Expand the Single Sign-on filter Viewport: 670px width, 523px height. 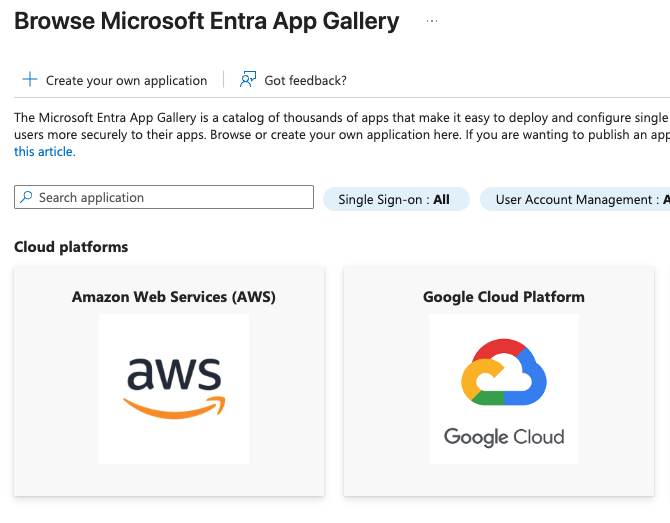coord(394,200)
